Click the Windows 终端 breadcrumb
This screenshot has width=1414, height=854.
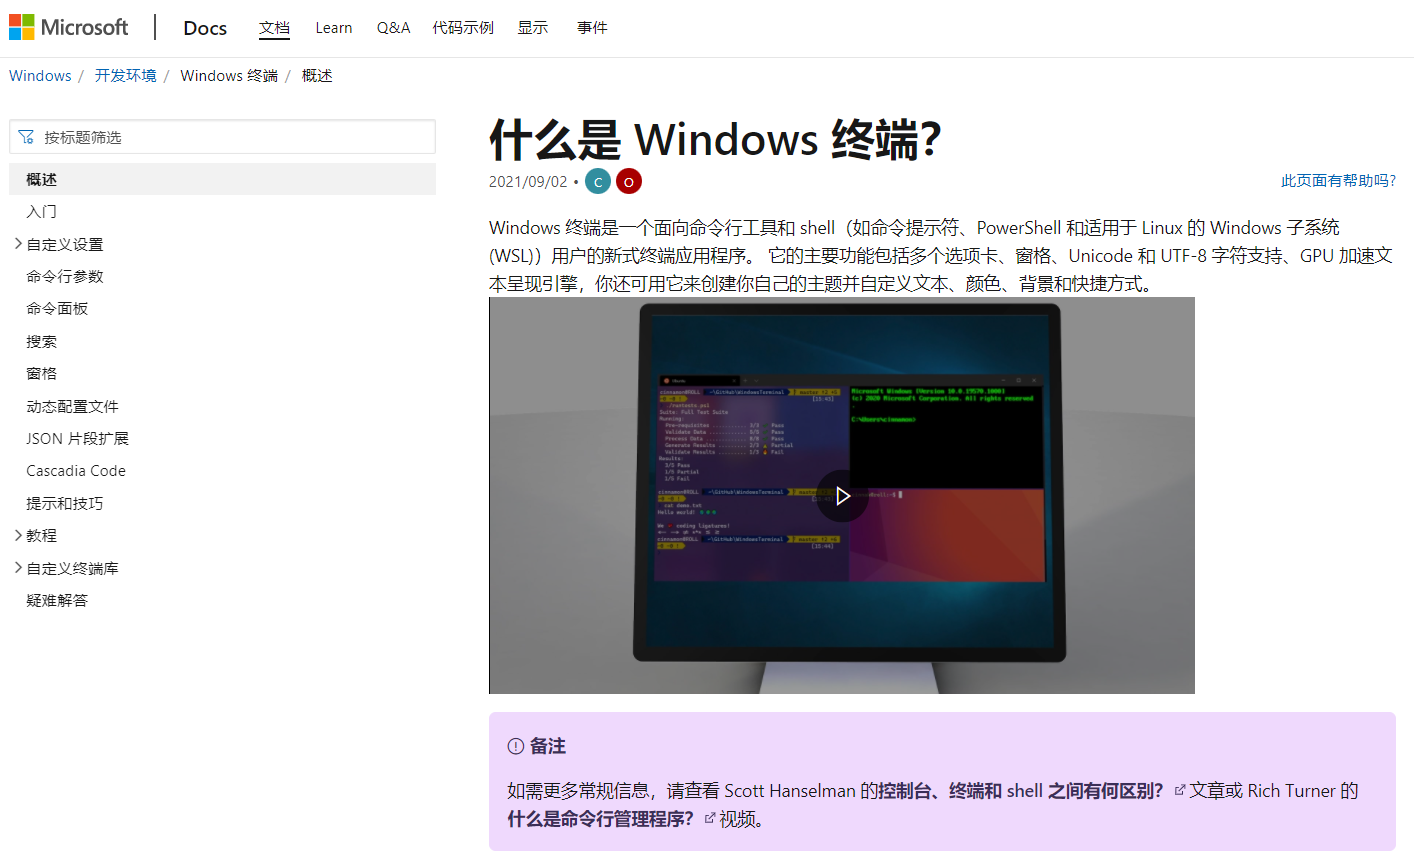[229, 76]
